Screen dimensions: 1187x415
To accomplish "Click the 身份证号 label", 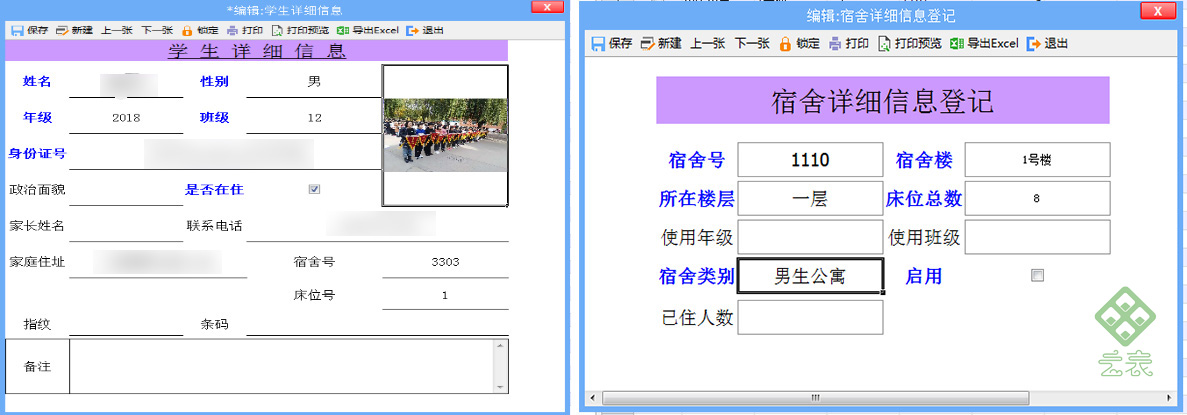I will 37,154.
